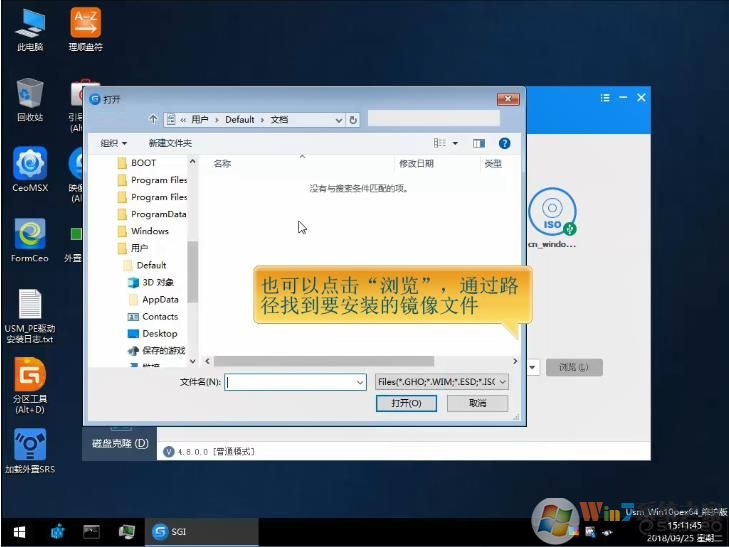The image size is (729, 547).
Task: Go up one folder with up arrow
Action: (152, 119)
